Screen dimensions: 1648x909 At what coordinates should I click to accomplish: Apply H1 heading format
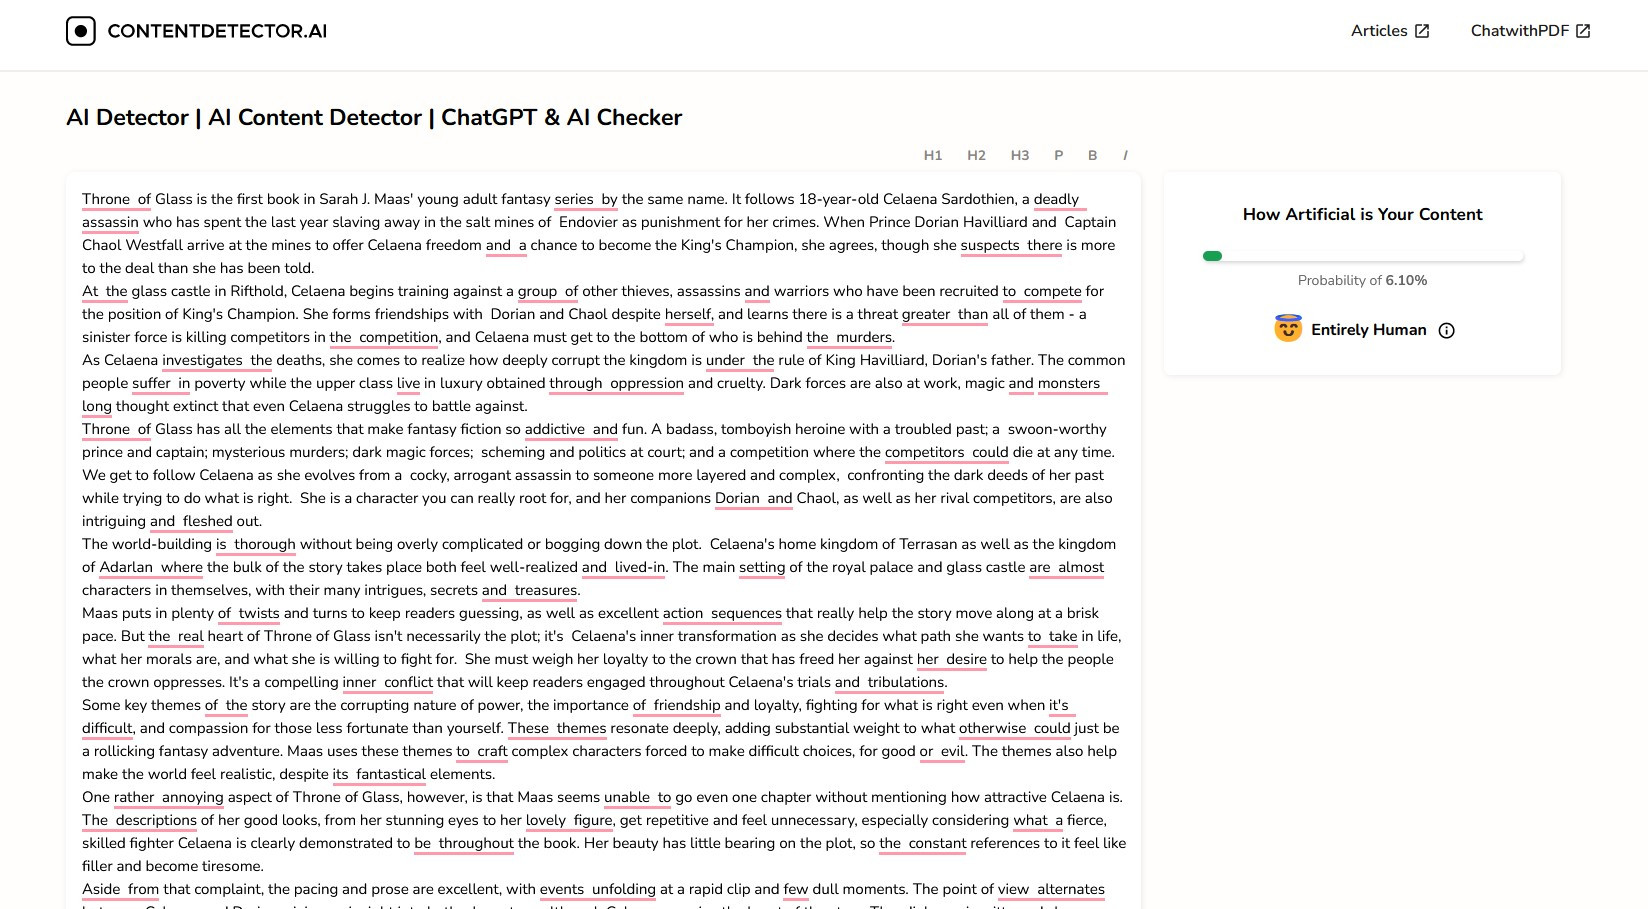(x=933, y=155)
